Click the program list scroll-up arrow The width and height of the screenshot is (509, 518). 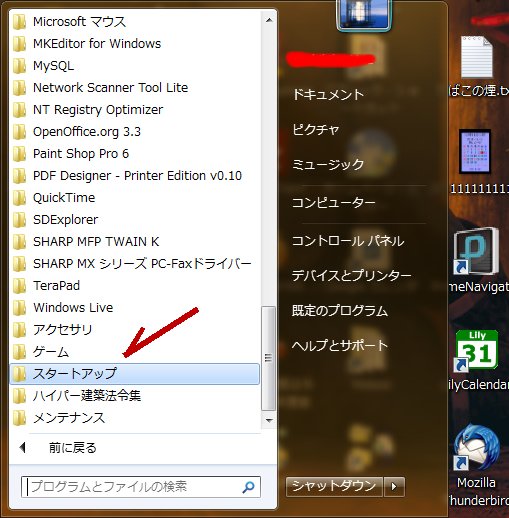pos(269,20)
